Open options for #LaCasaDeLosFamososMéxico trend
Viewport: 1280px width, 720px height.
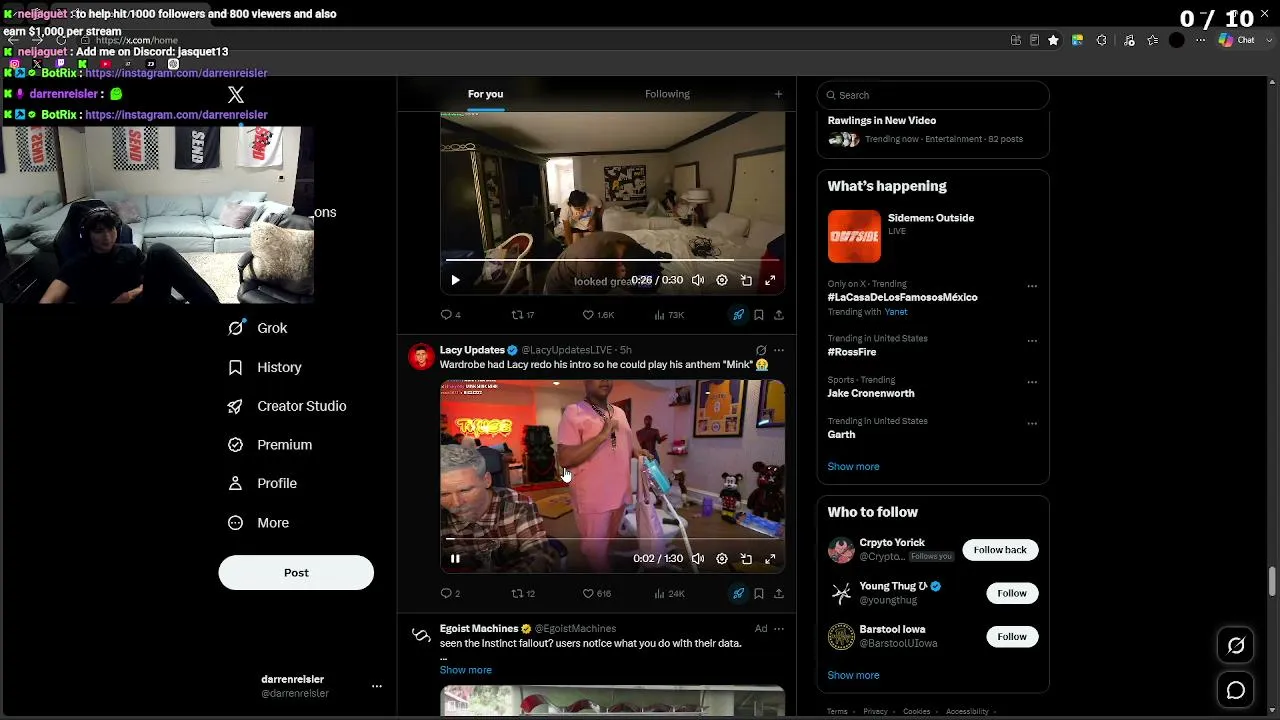point(1032,286)
